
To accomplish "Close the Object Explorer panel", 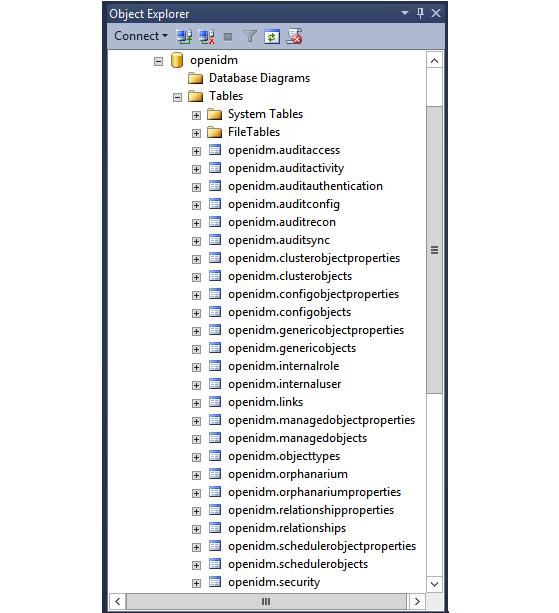I will [x=436, y=13].
